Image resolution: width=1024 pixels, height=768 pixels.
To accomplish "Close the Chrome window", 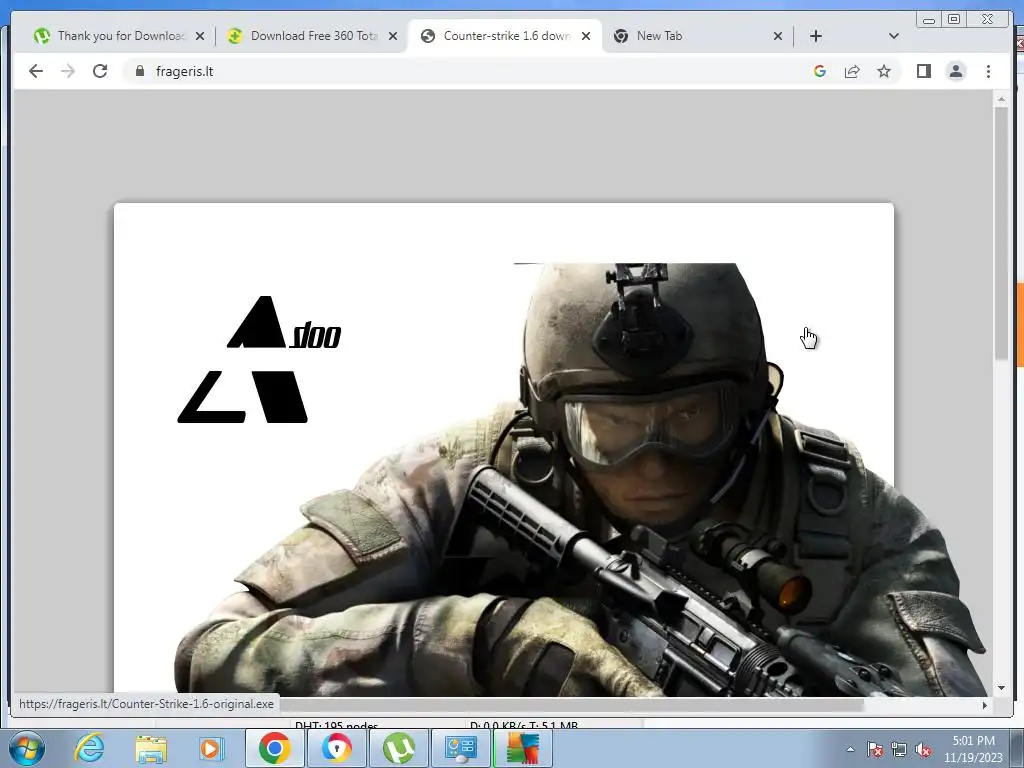I will click(988, 20).
